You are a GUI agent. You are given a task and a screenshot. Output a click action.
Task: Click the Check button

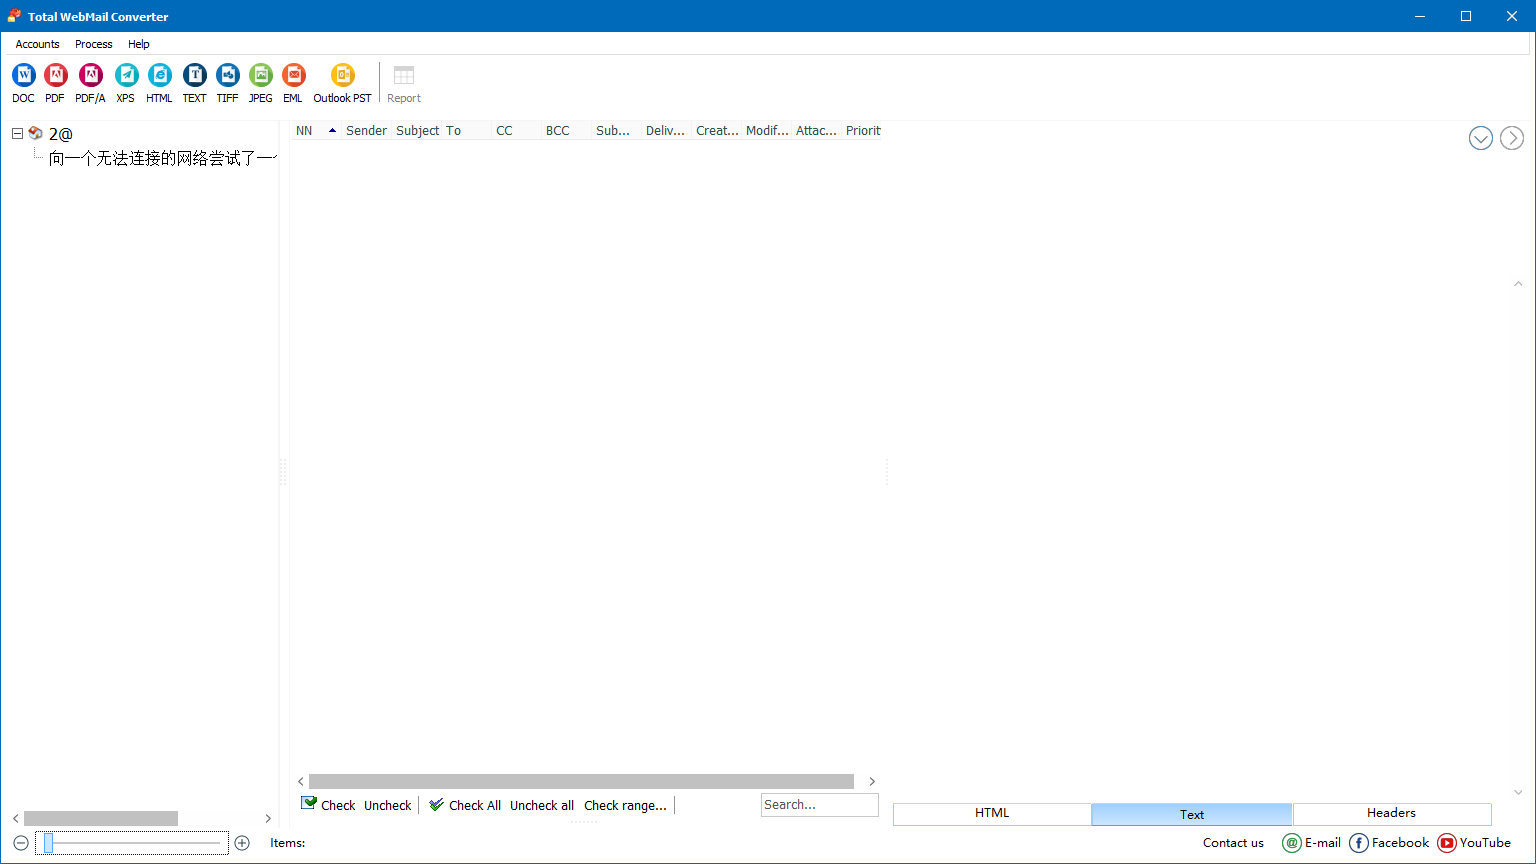tap(328, 805)
